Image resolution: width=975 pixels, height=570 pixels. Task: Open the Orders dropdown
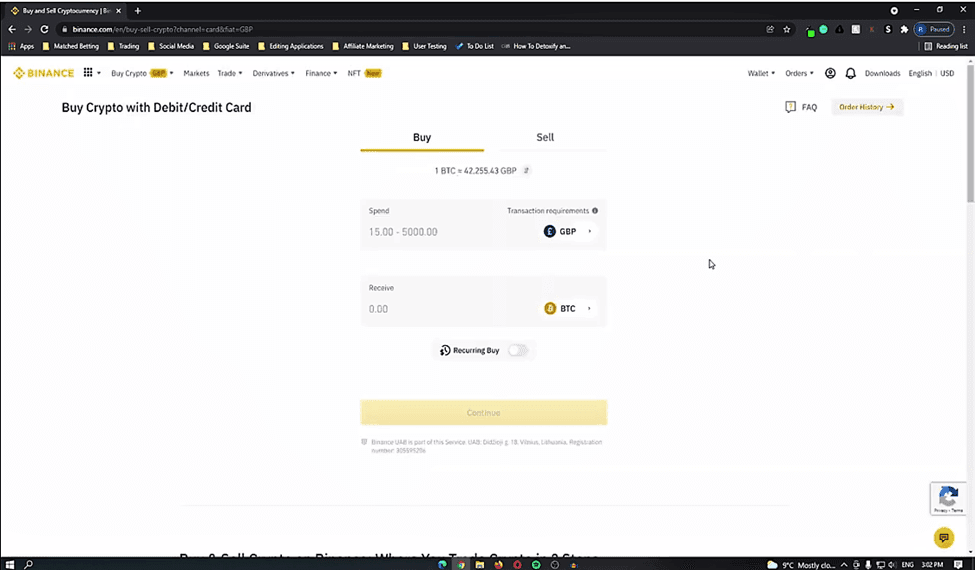pyautogui.click(x=799, y=73)
